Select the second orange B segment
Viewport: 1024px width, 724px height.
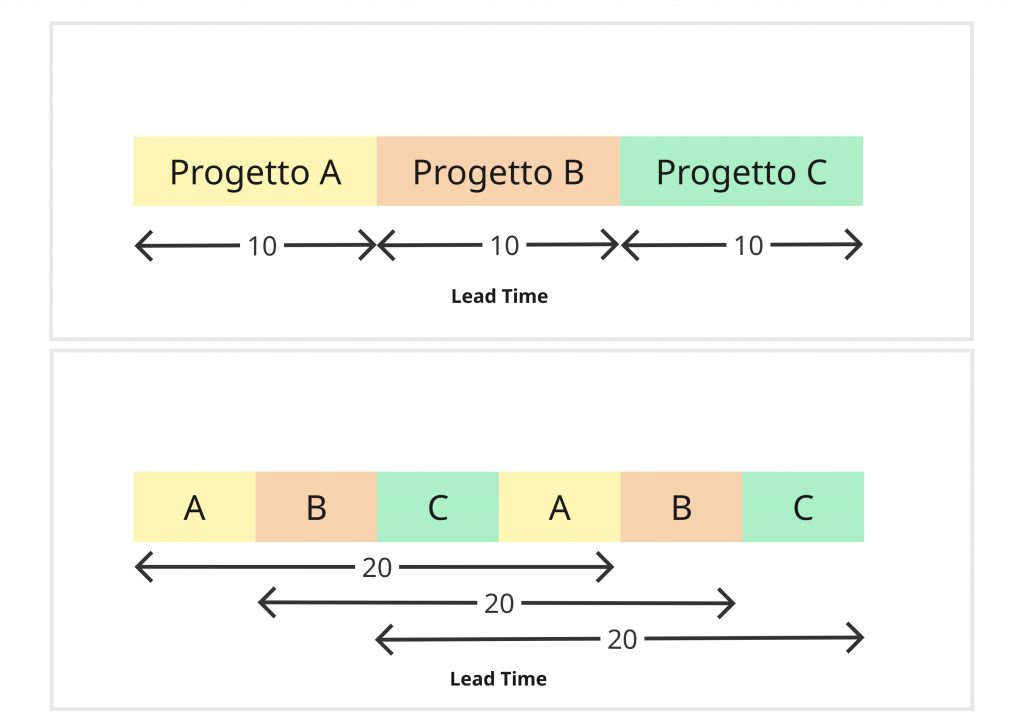click(x=682, y=507)
